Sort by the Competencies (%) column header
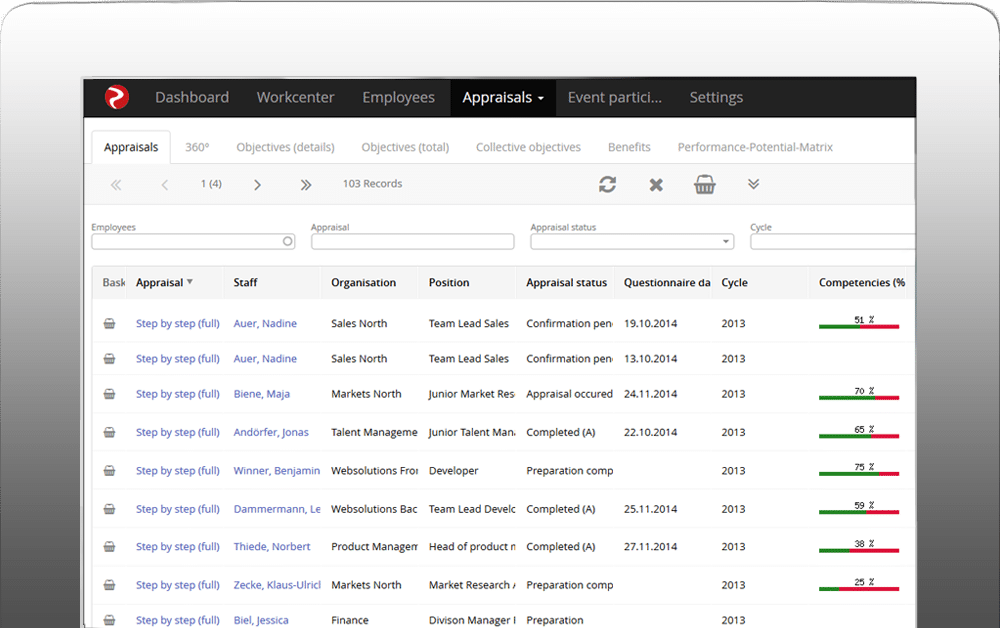The width and height of the screenshot is (1000, 628). point(862,282)
